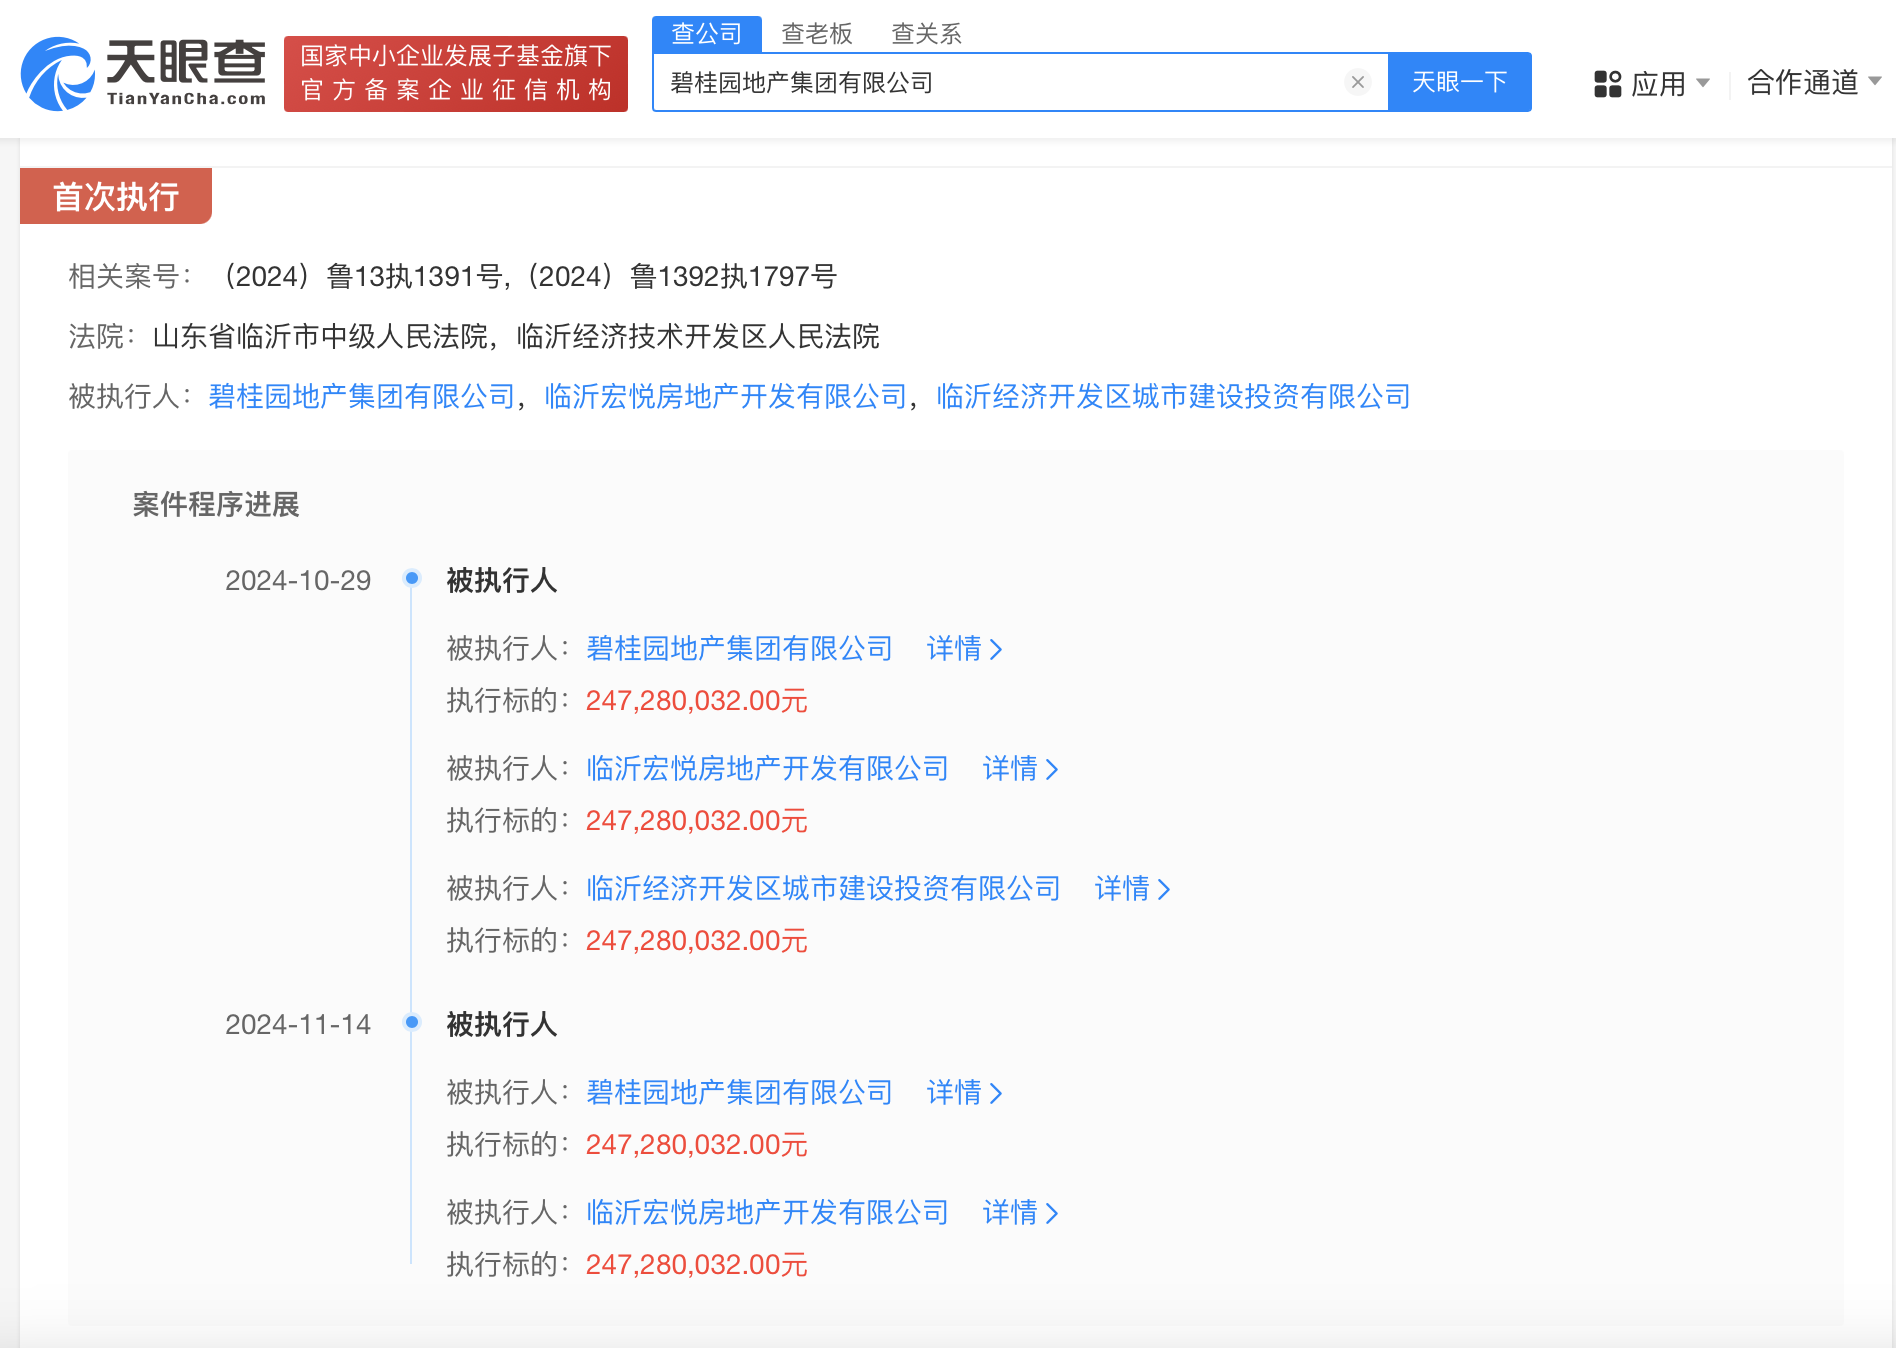Expand the 合作通道 dropdown
This screenshot has width=1896, height=1348.
tap(1812, 82)
